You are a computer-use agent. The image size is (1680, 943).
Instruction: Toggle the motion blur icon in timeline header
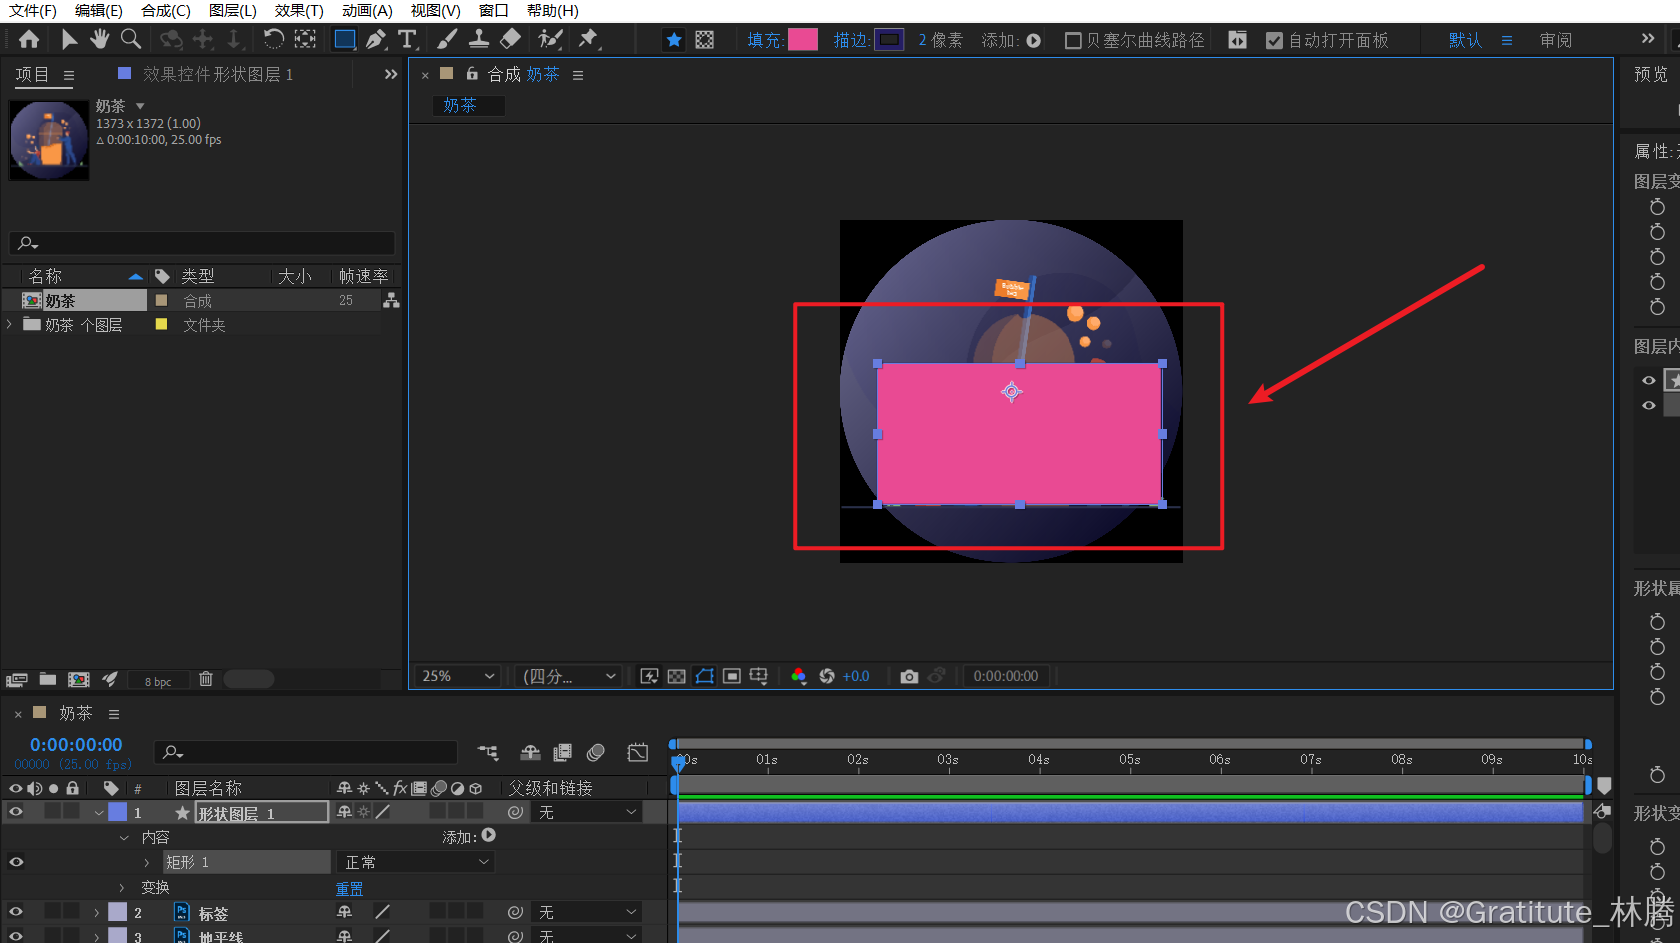click(x=596, y=752)
